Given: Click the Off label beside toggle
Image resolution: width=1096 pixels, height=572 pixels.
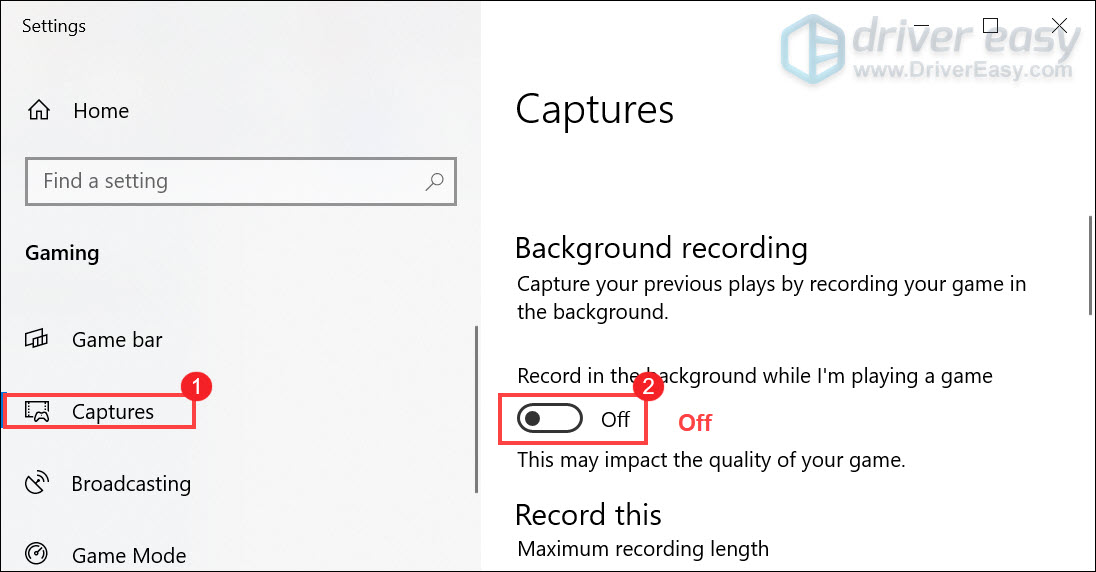Looking at the screenshot, I should coord(615,420).
